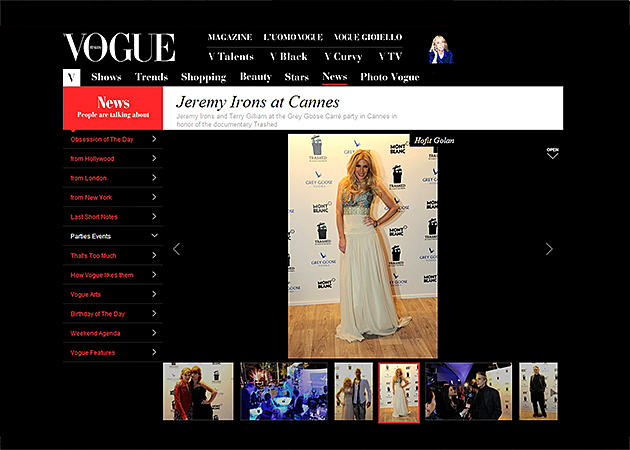Open the blue-lit party crowd thumbnail
The height and width of the screenshot is (450, 630).
(x=284, y=391)
